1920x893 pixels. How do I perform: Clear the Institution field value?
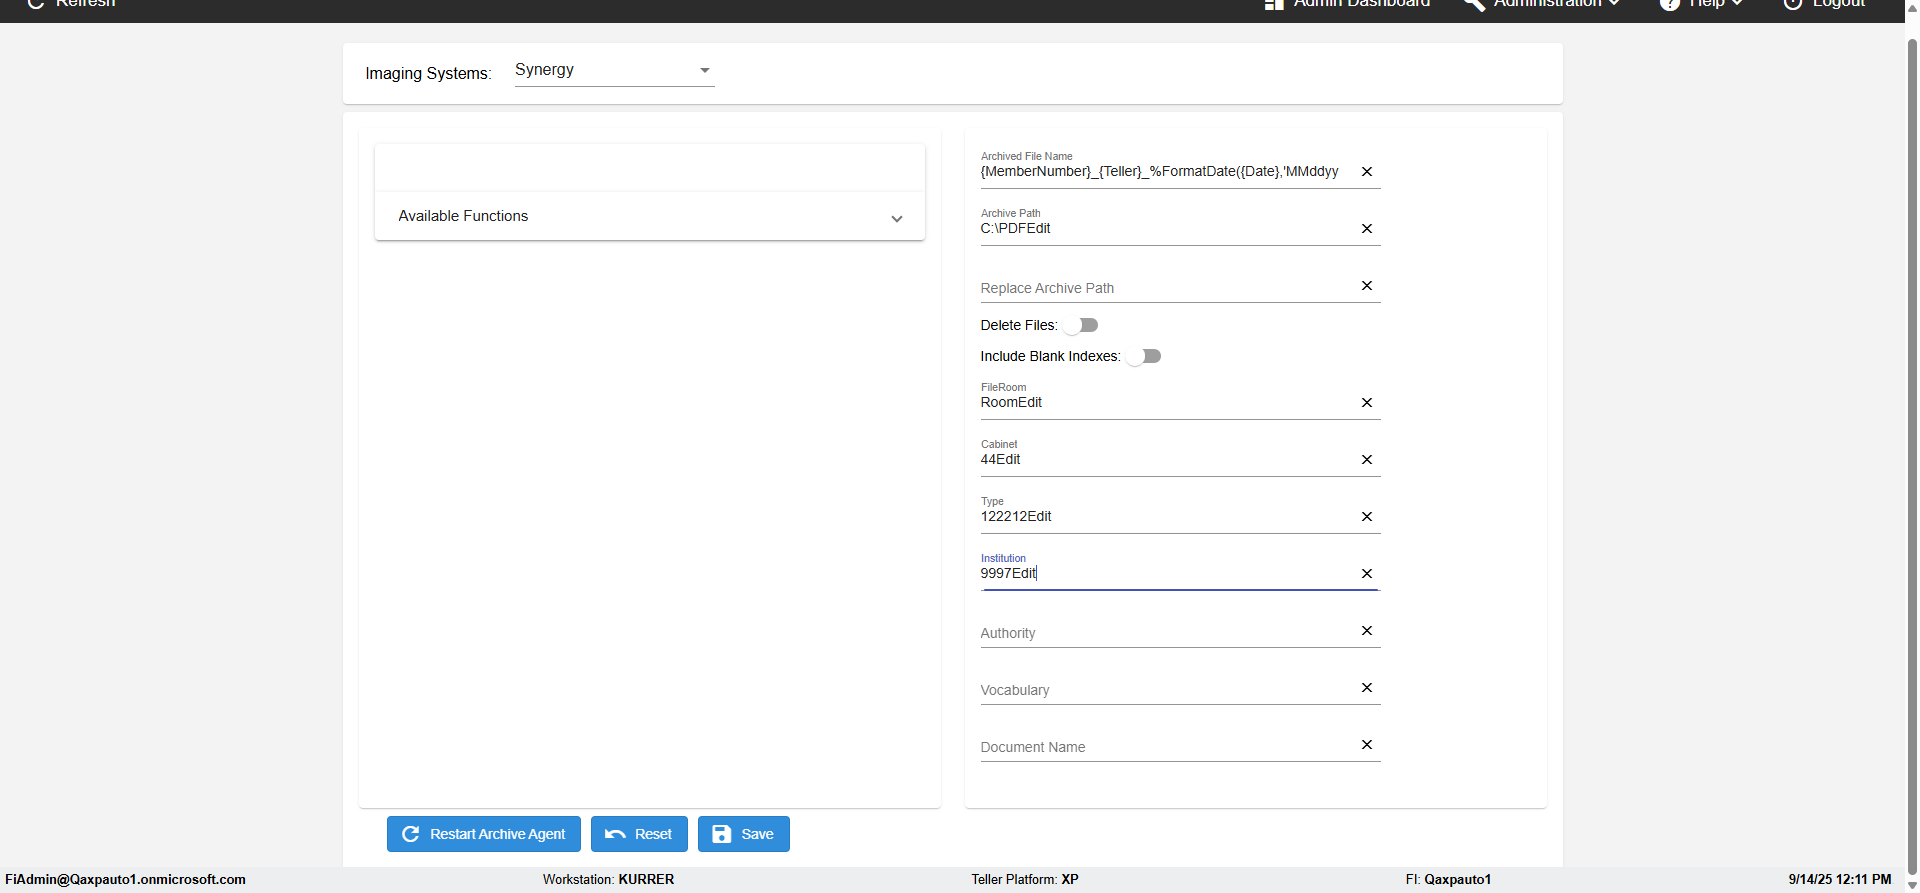1366,574
